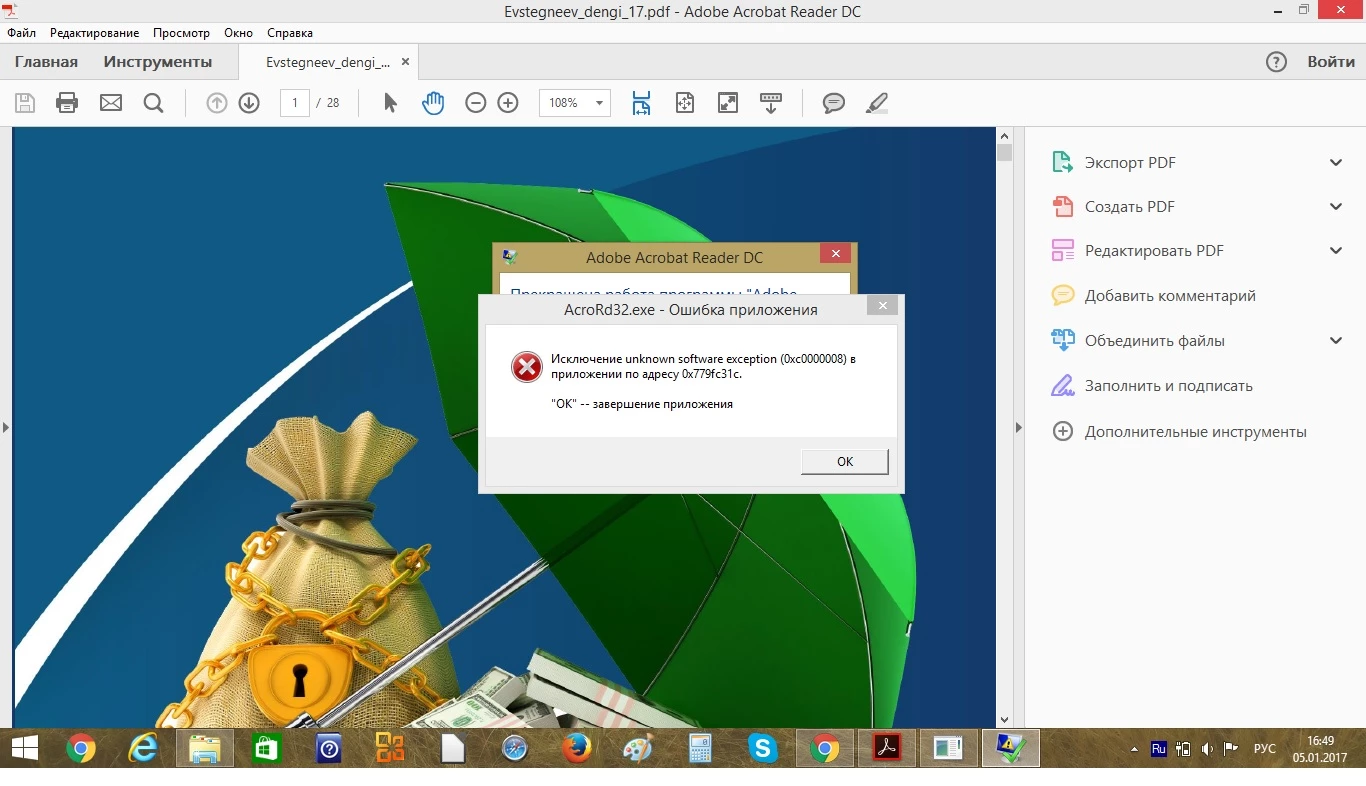1366x786 pixels.
Task: Show hidden tray icons arrow
Action: [x=1134, y=749]
